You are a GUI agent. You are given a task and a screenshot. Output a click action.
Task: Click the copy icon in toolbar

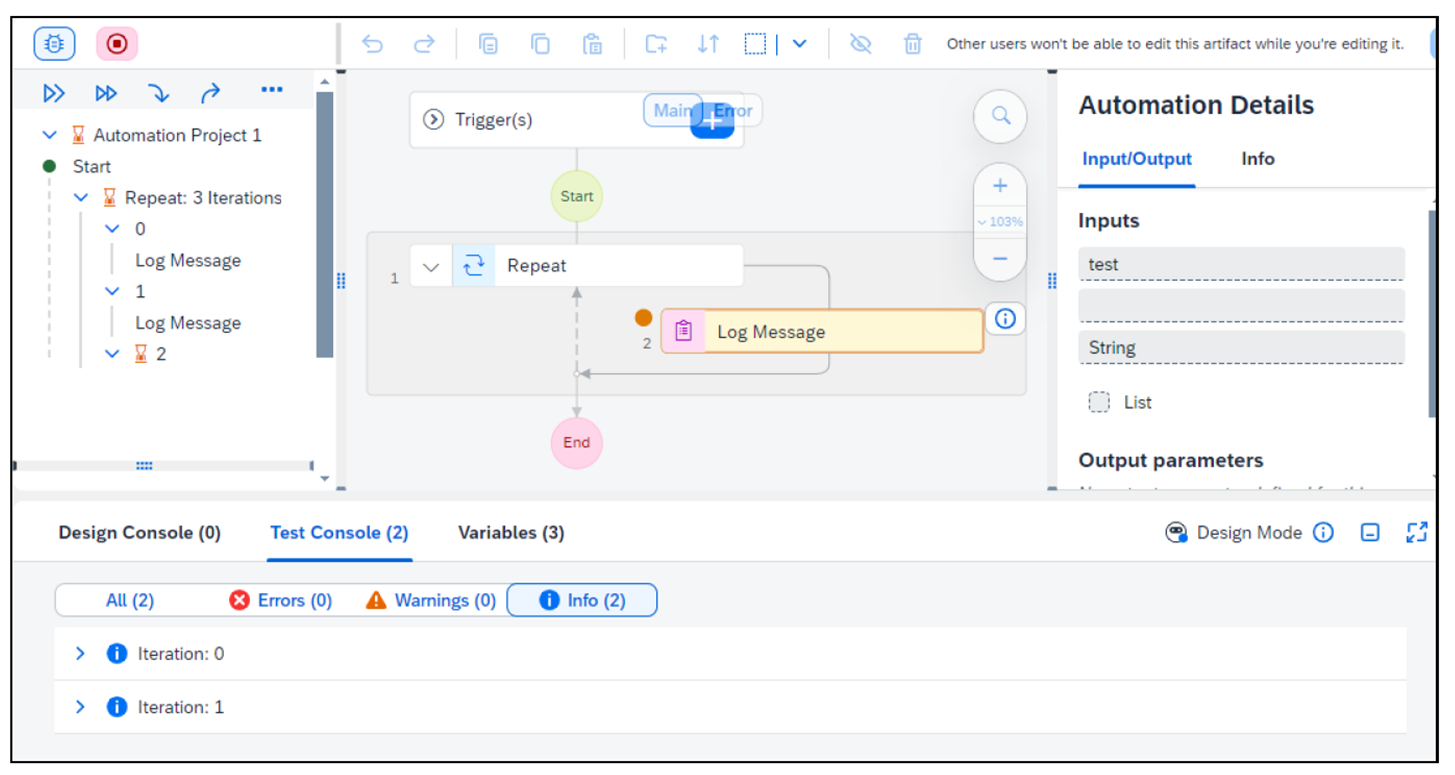(x=540, y=44)
